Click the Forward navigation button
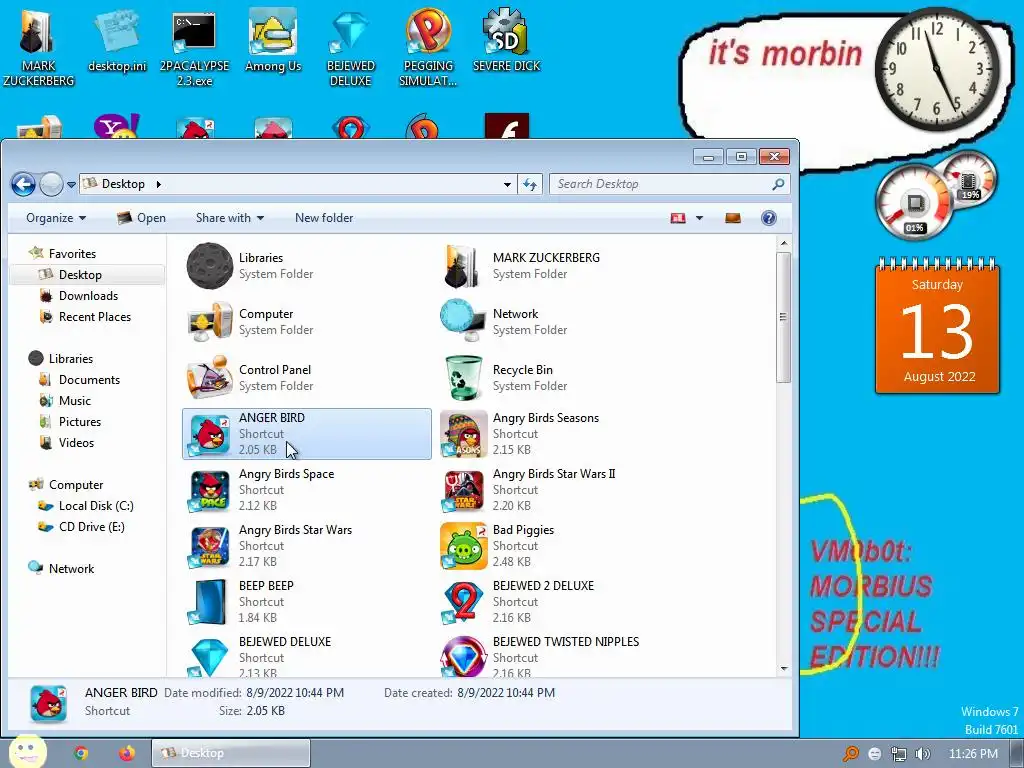 pyautogui.click(x=51, y=185)
